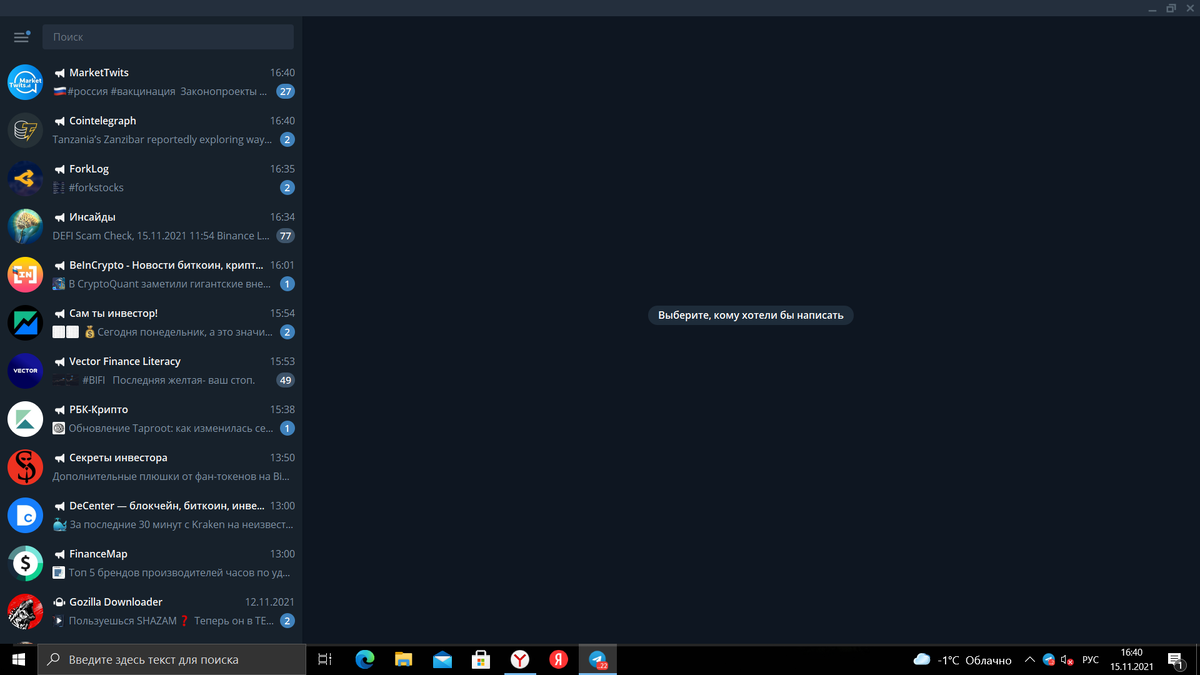Open chat titled Vector Finance Literacy
The width and height of the screenshot is (1200, 675).
click(125, 361)
